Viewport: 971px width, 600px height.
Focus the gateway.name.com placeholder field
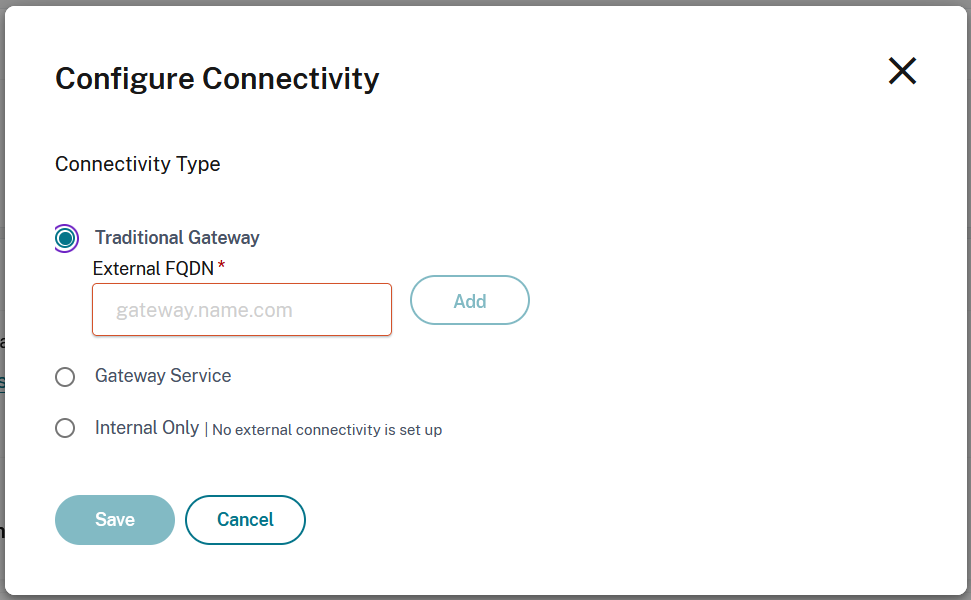click(241, 309)
